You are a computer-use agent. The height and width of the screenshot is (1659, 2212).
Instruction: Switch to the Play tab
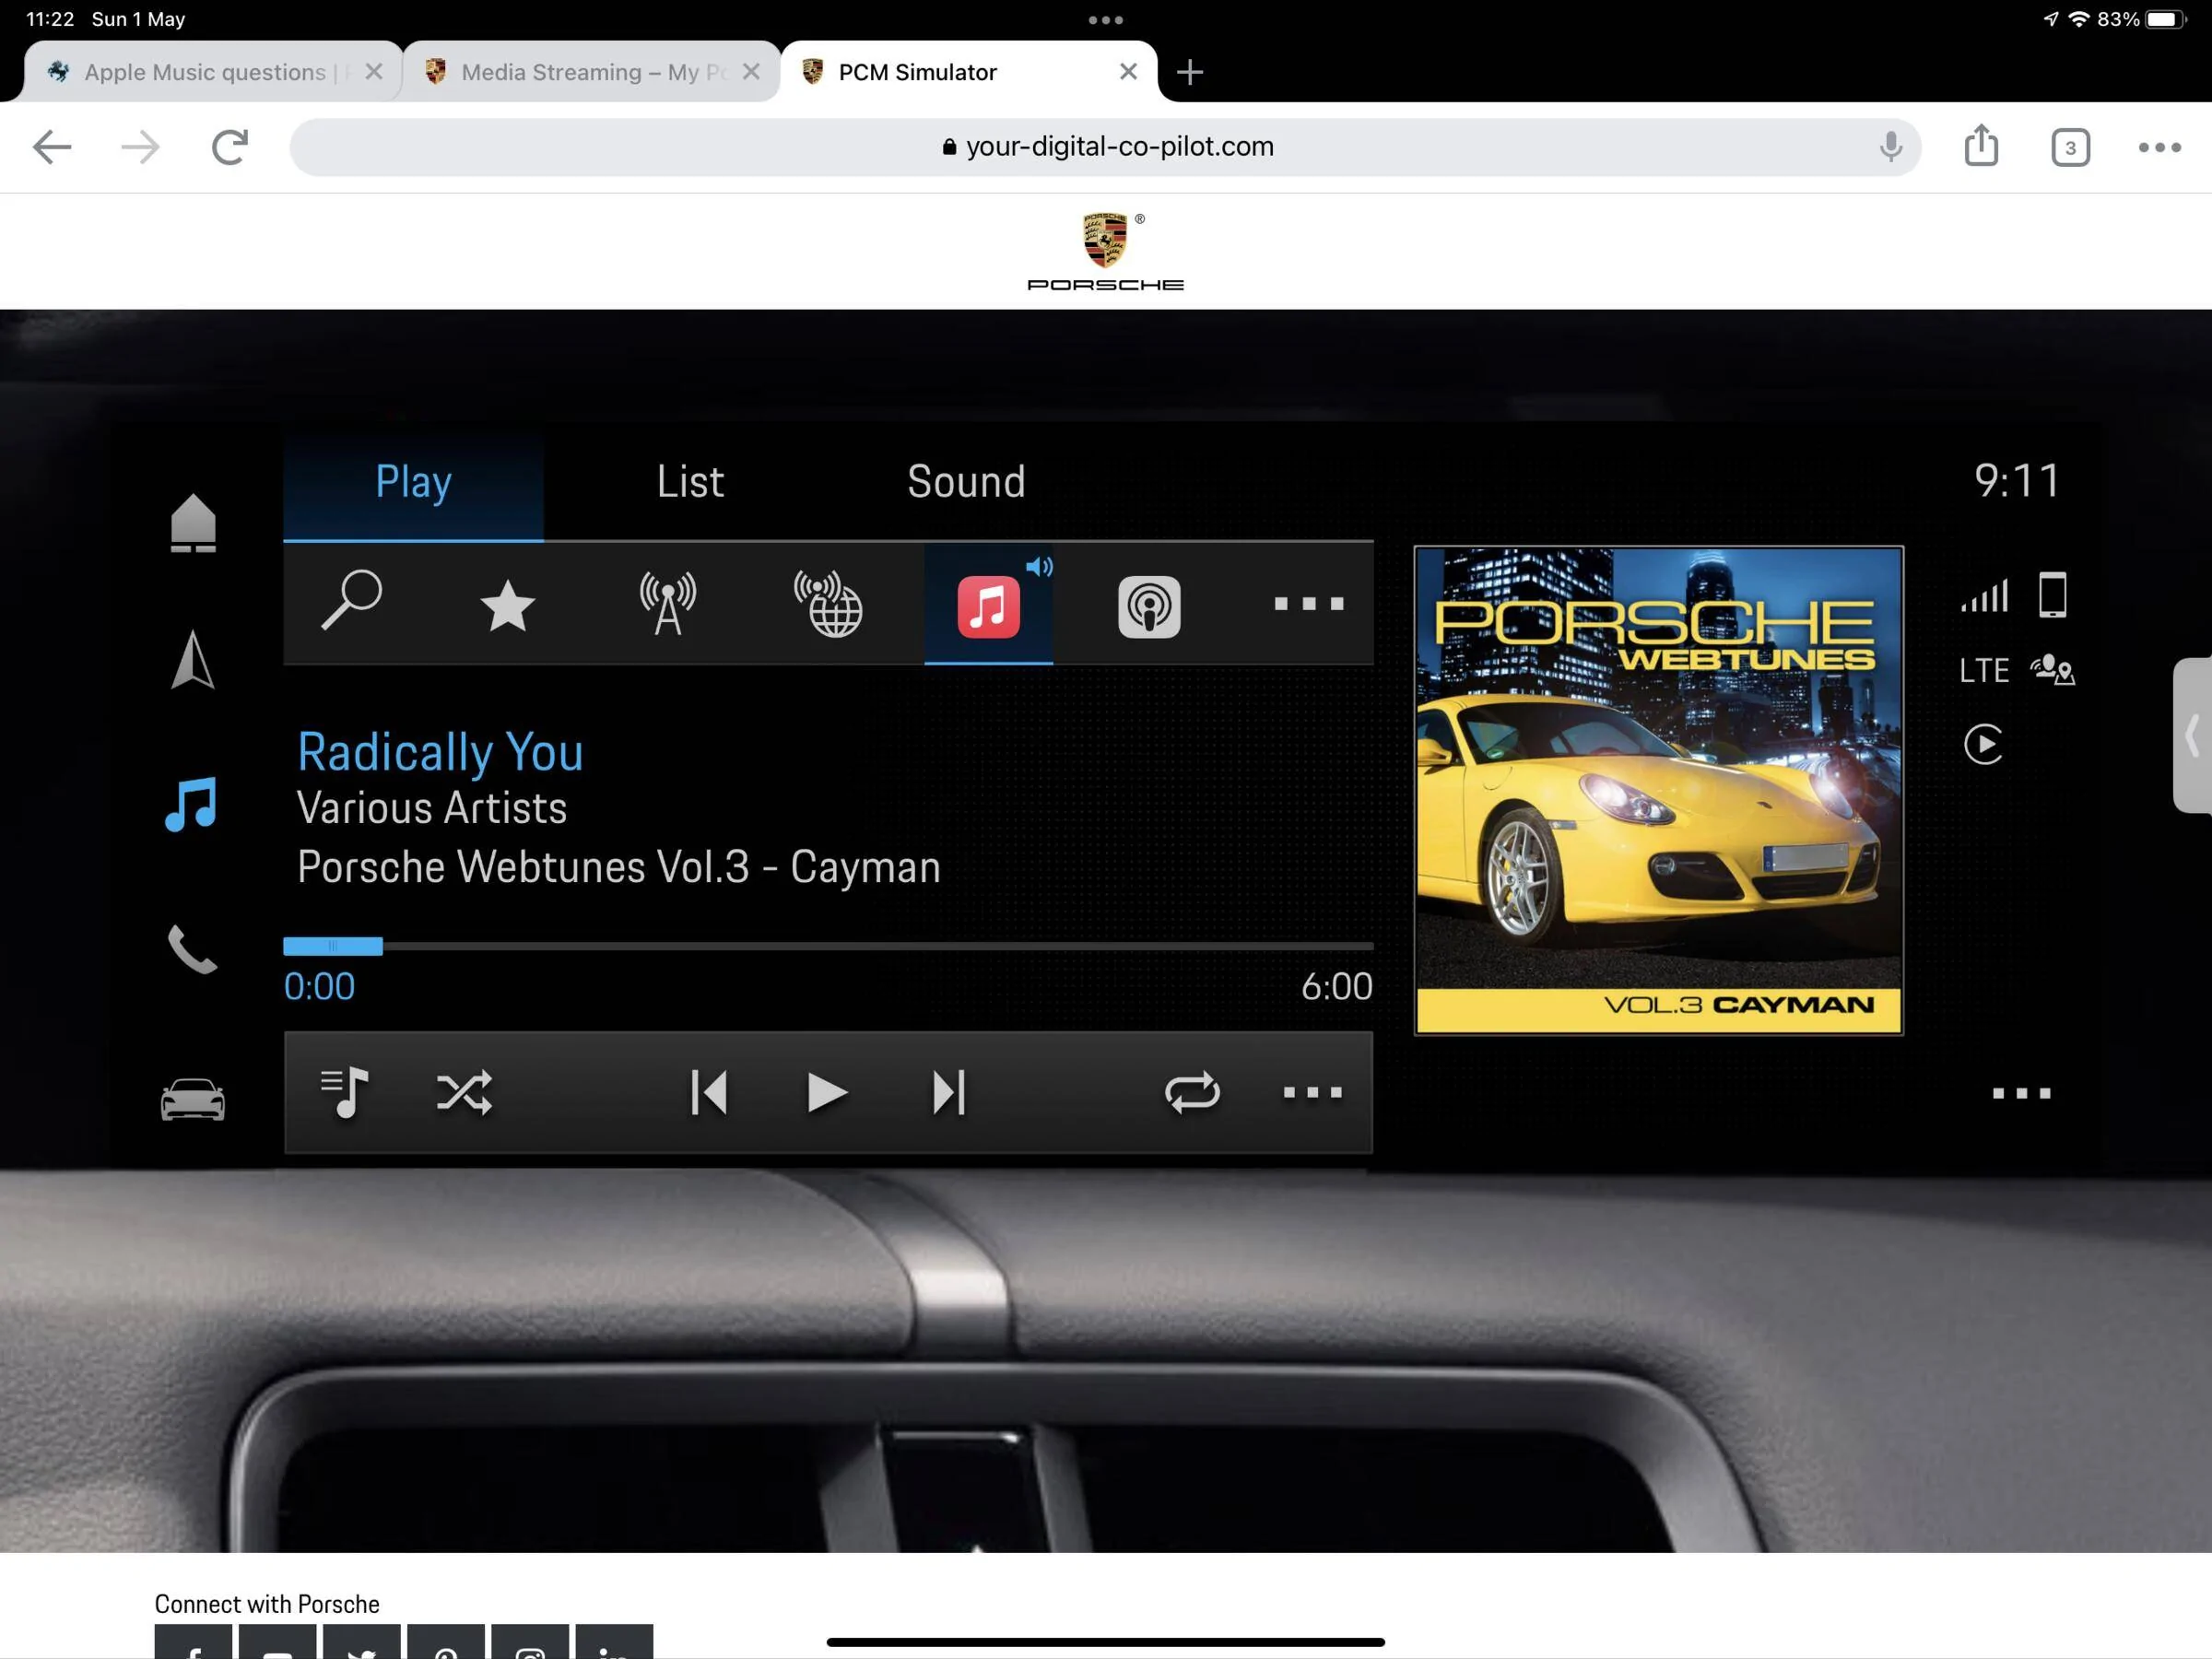(413, 483)
